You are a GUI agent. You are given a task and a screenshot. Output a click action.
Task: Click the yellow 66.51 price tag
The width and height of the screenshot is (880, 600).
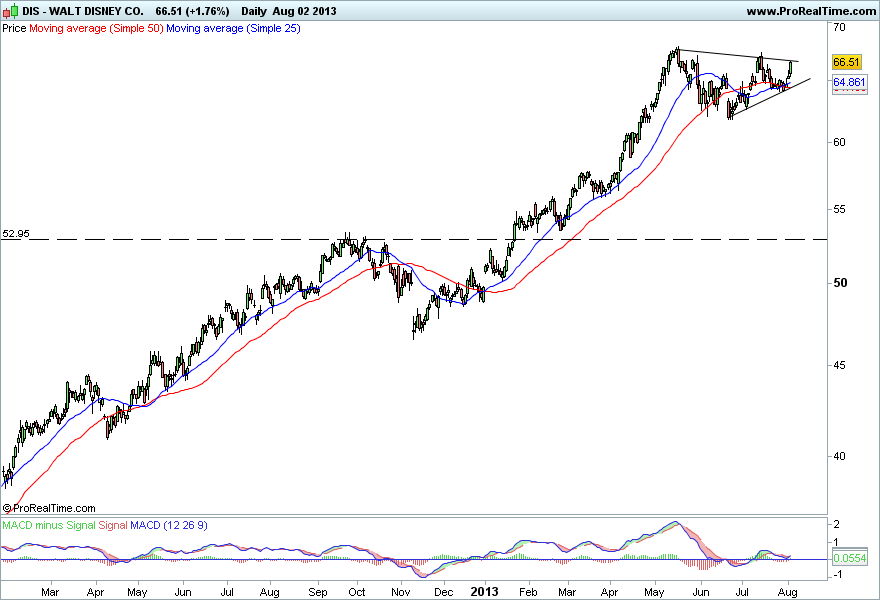coord(846,62)
